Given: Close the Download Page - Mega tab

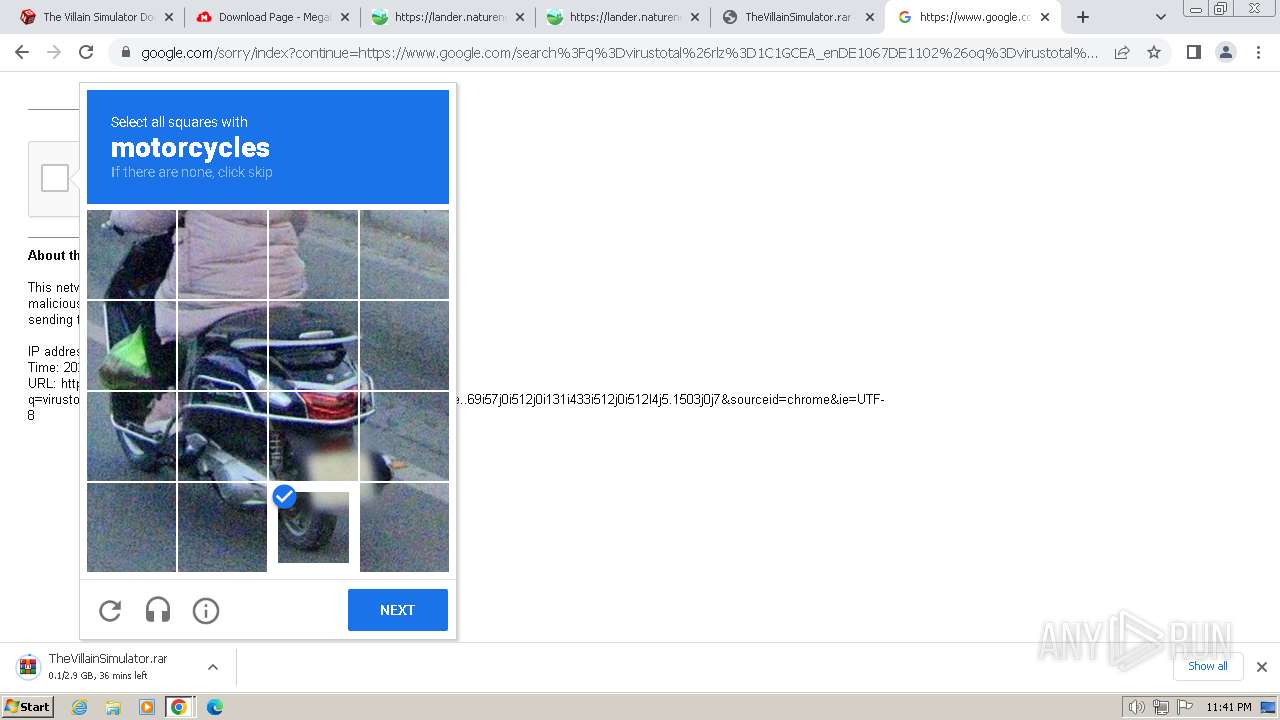Looking at the screenshot, I should pos(344,17).
